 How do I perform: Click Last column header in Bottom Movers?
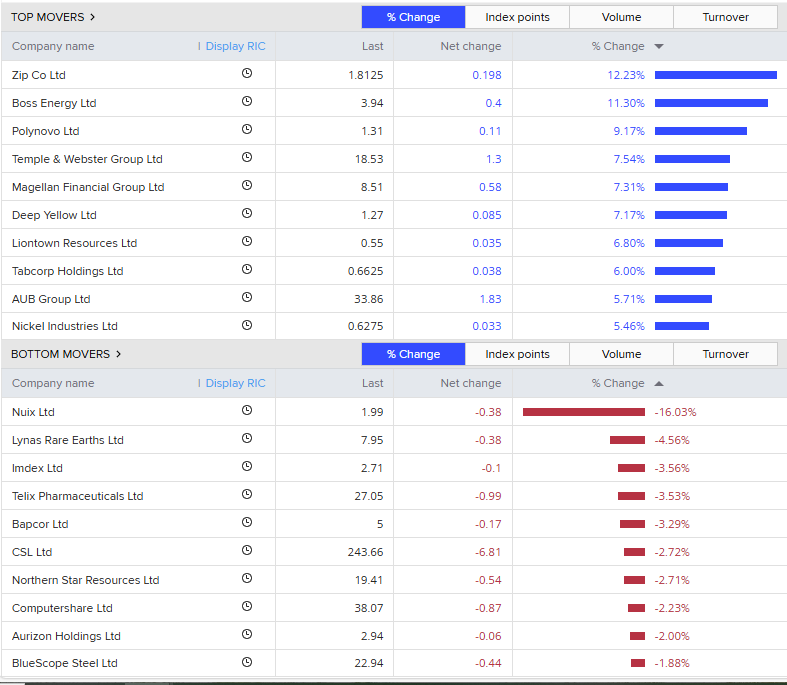[x=372, y=383]
